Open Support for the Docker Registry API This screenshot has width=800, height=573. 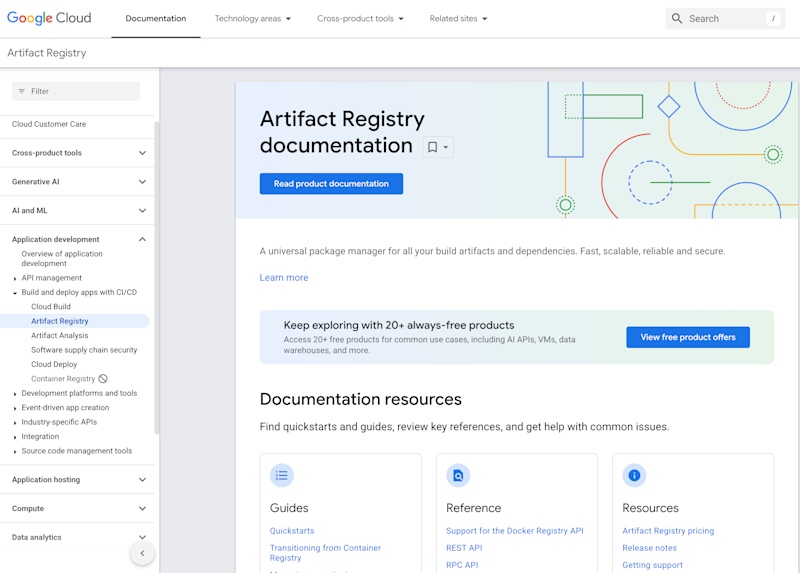click(515, 531)
